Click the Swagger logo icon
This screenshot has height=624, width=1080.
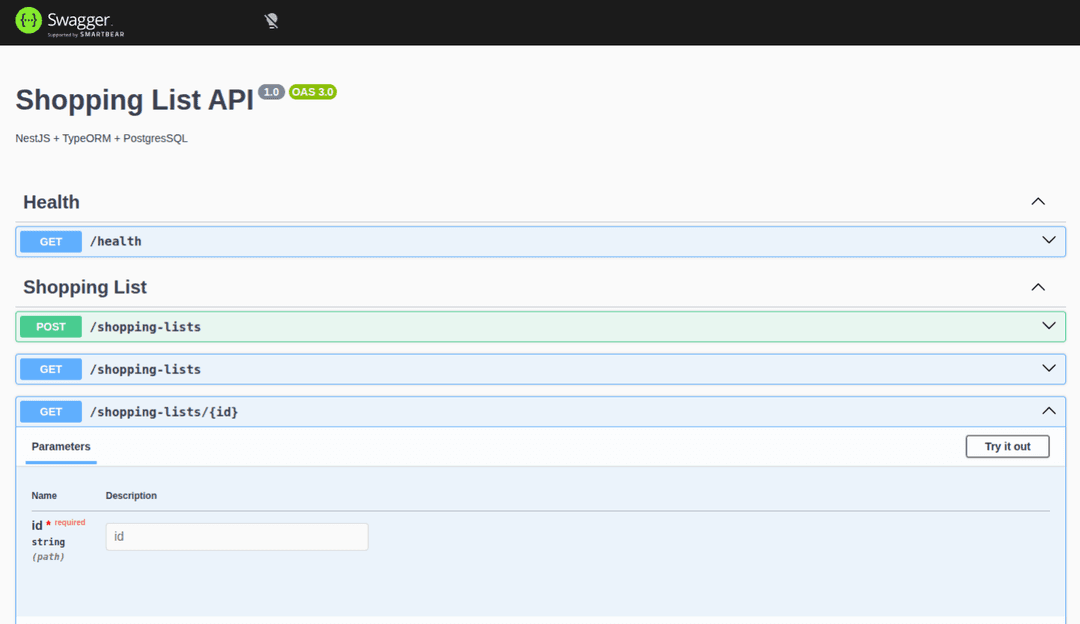[x=28, y=20]
